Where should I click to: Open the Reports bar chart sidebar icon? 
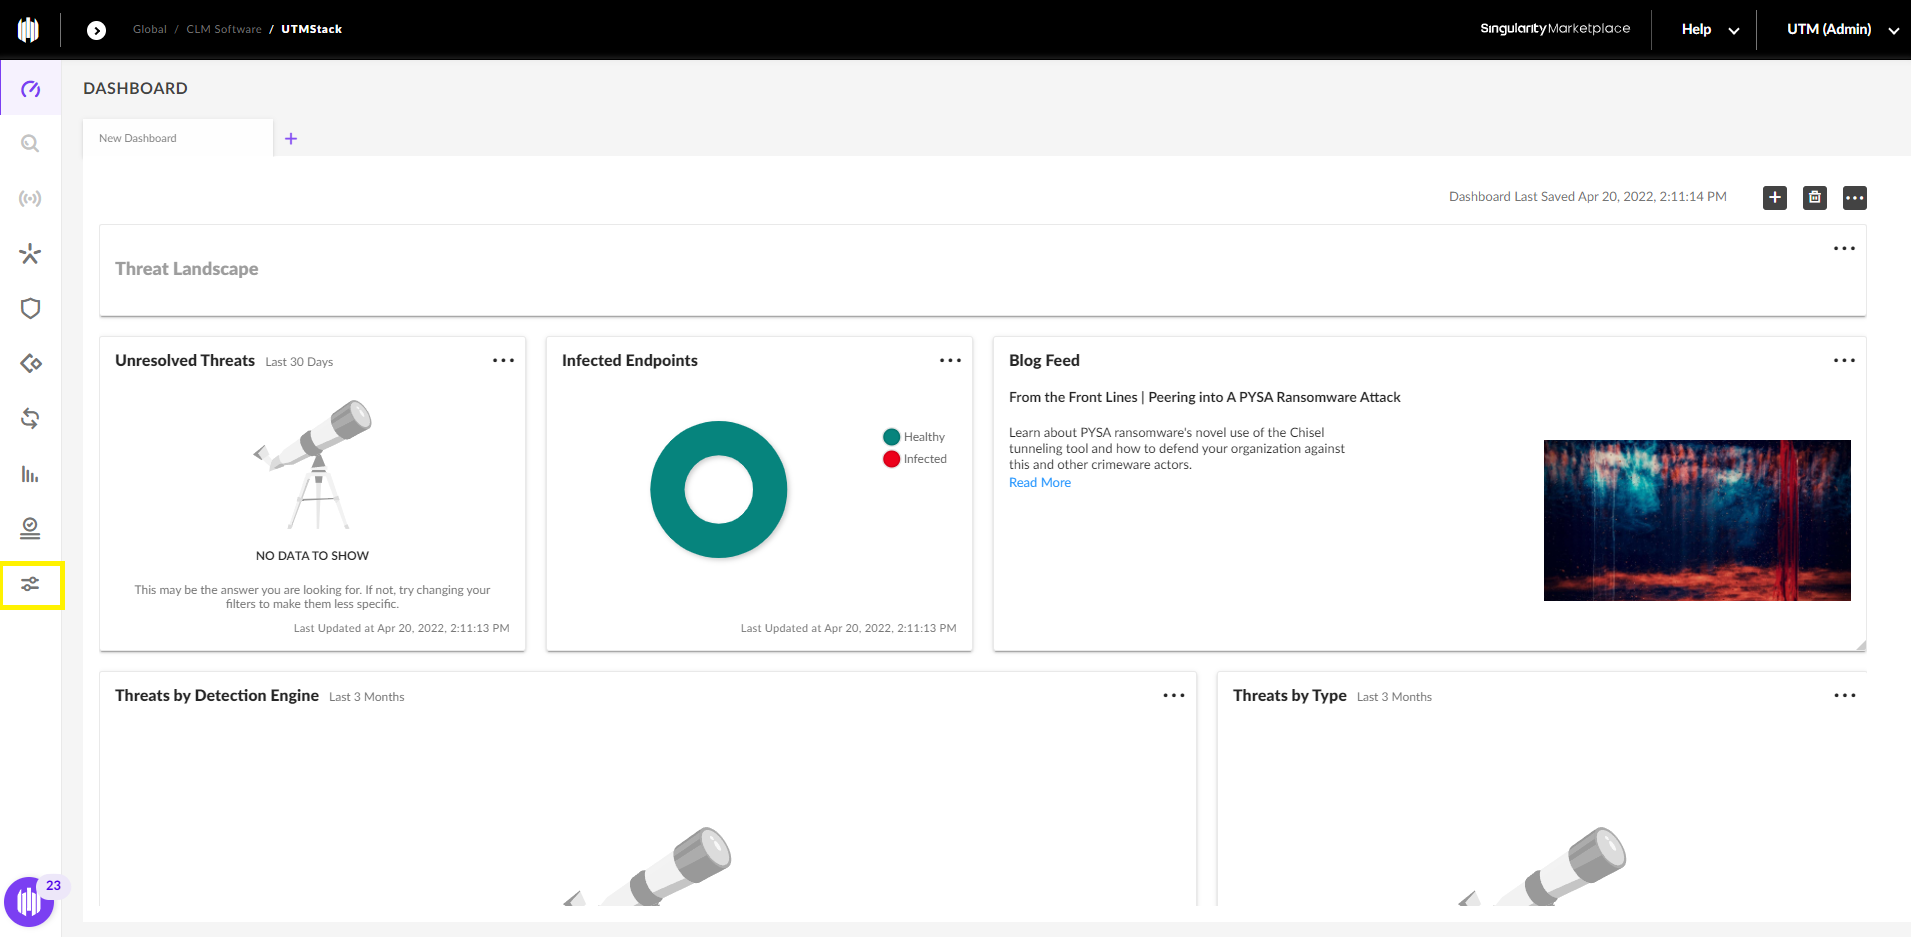point(30,473)
